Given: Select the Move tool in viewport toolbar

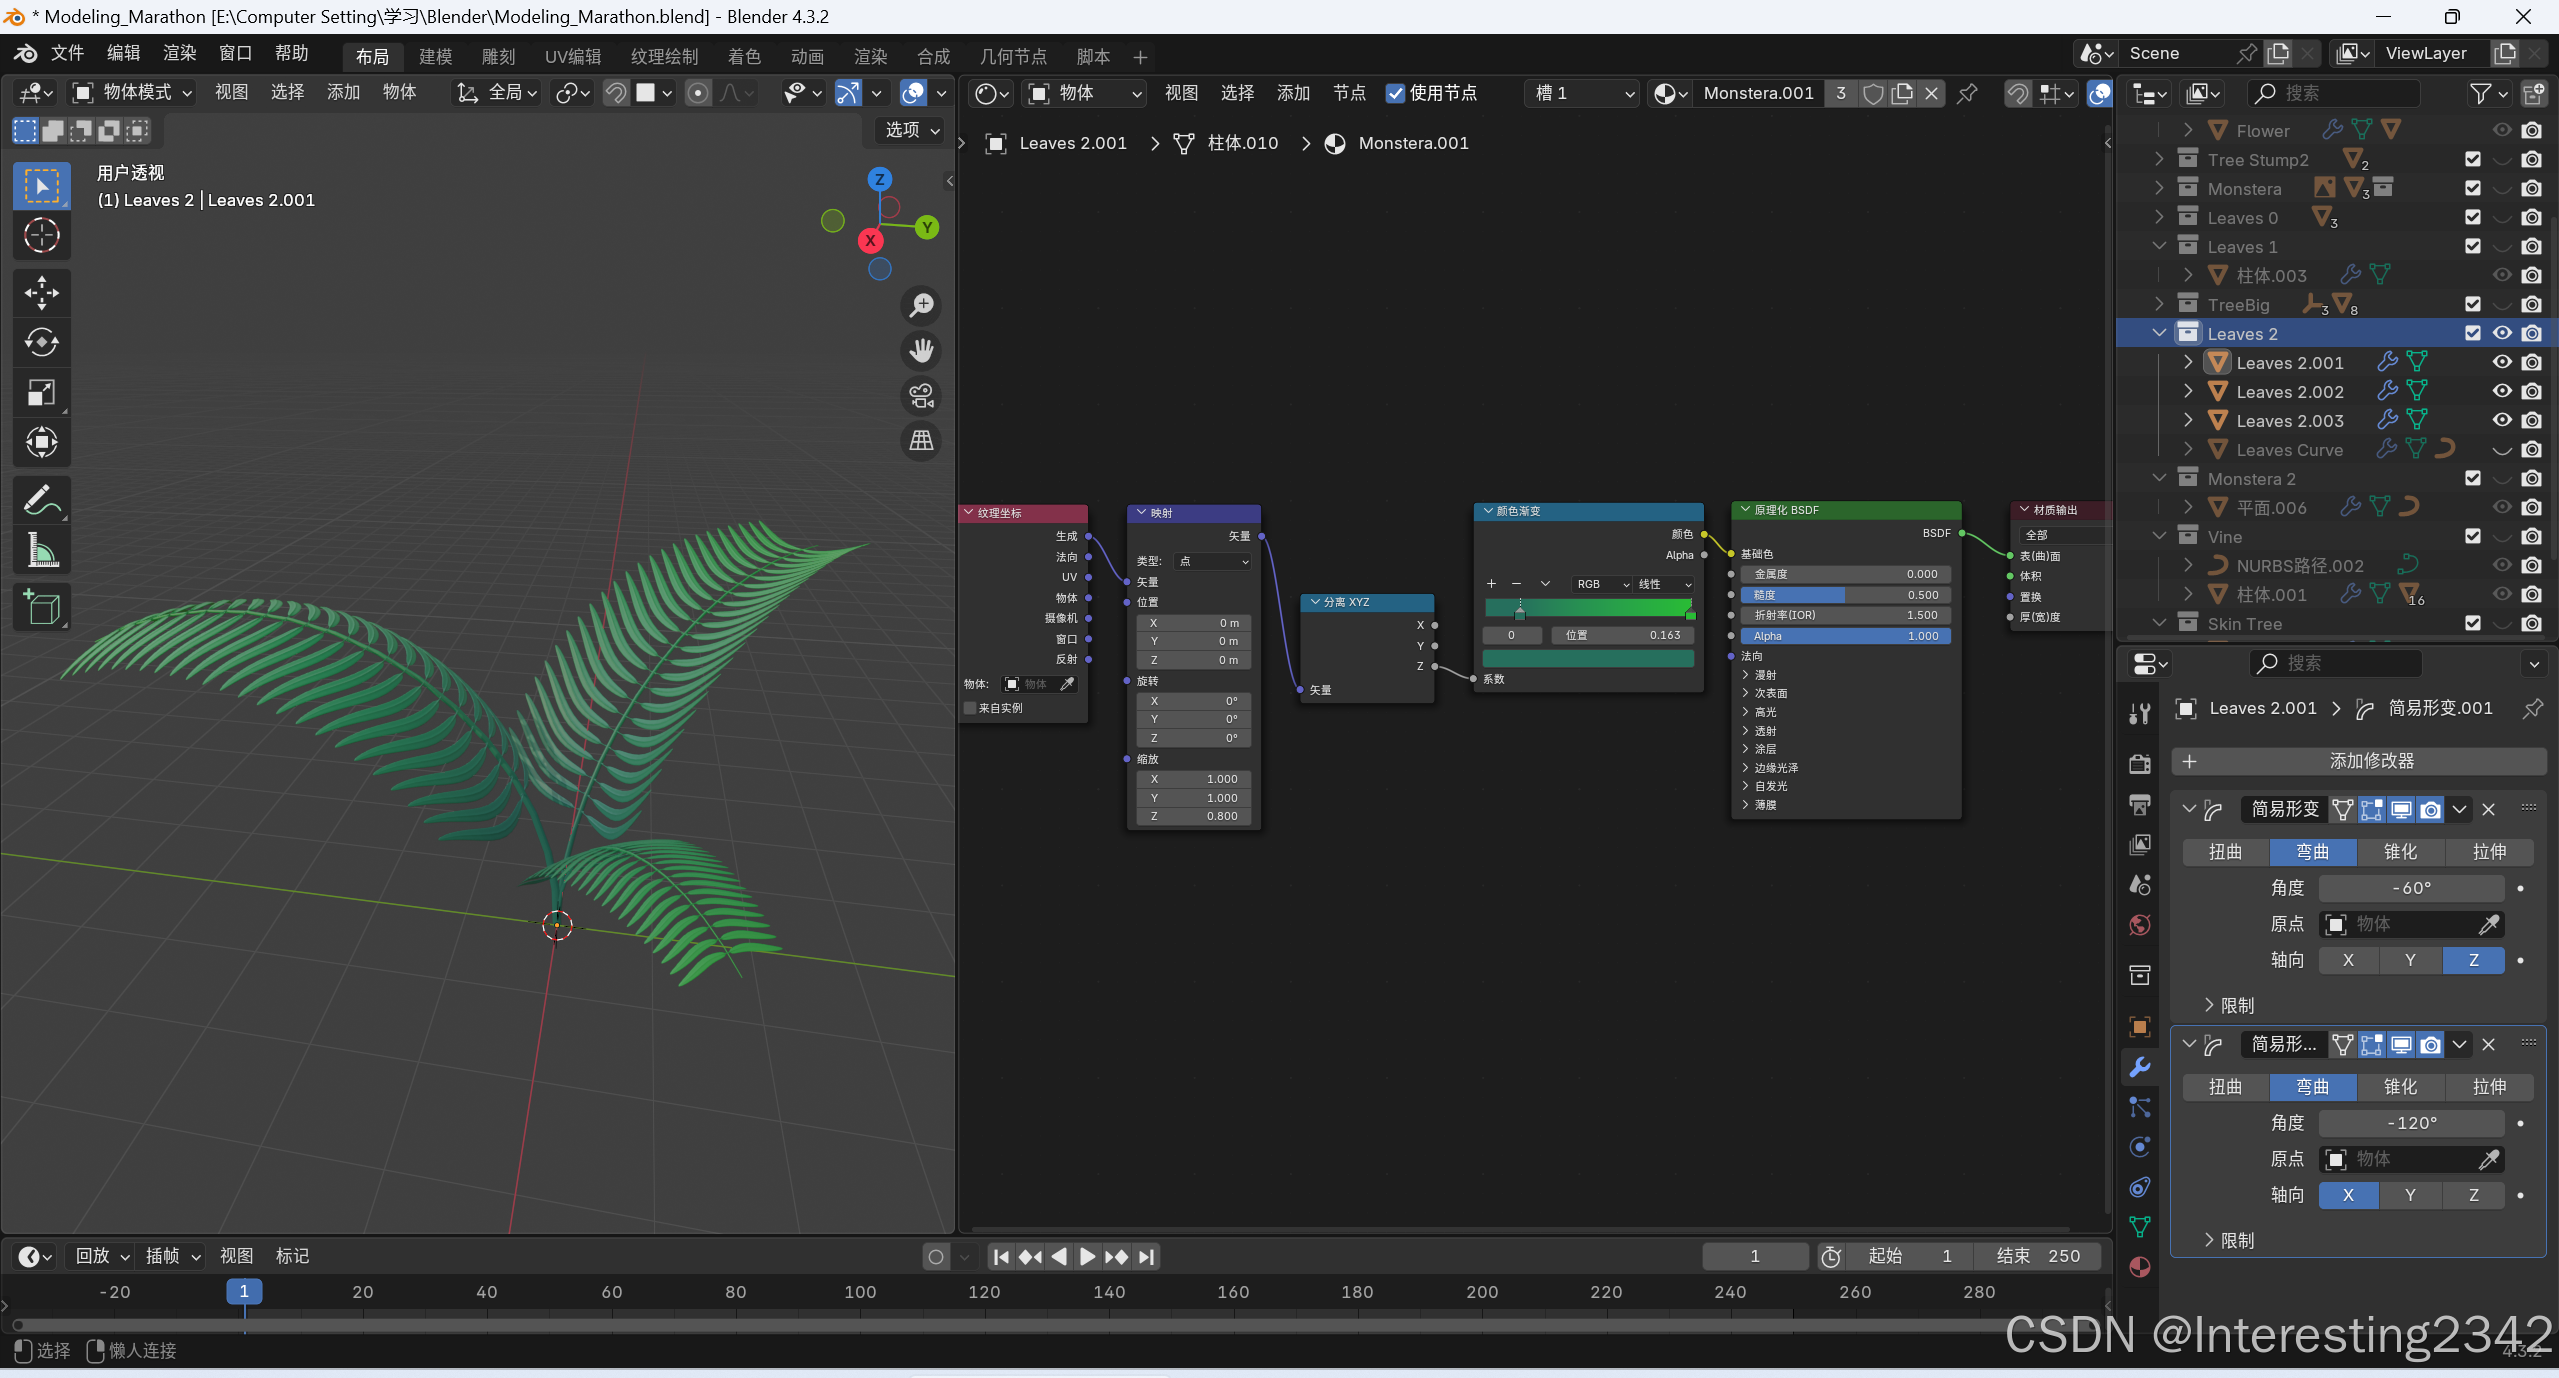Looking at the screenshot, I should tap(41, 292).
